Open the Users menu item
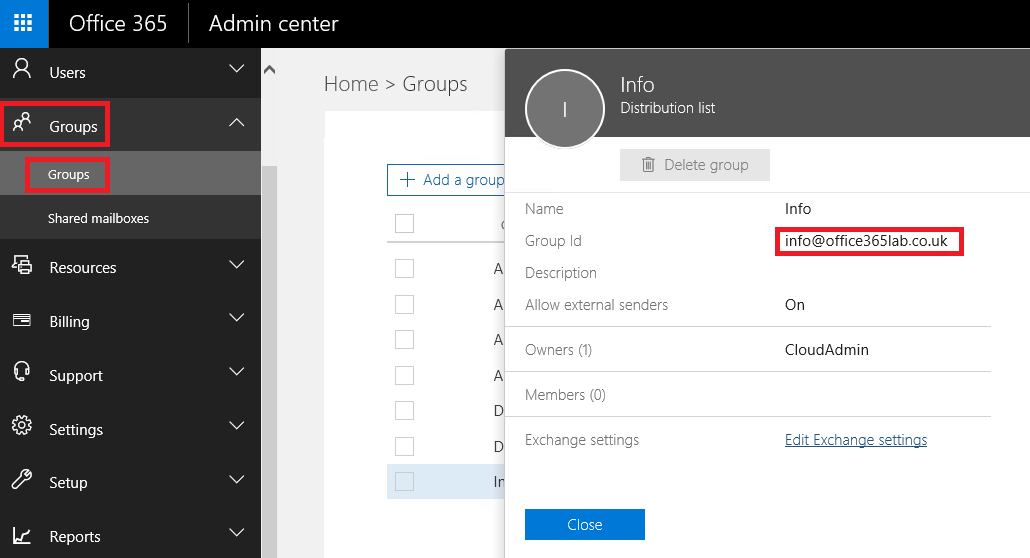This screenshot has height=558, width=1030. [x=130, y=72]
